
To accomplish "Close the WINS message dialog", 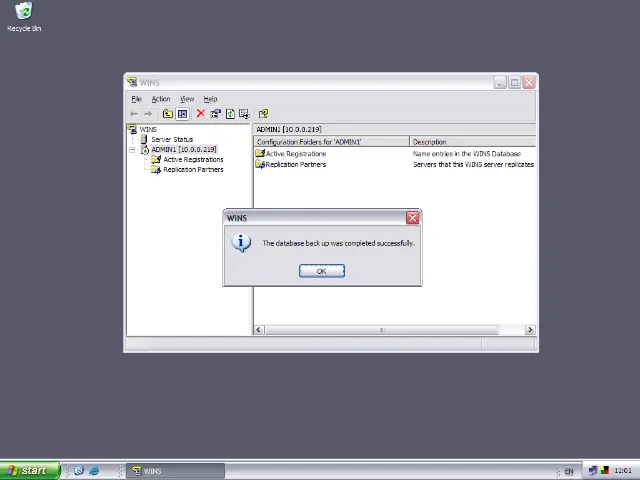I will 413,218.
